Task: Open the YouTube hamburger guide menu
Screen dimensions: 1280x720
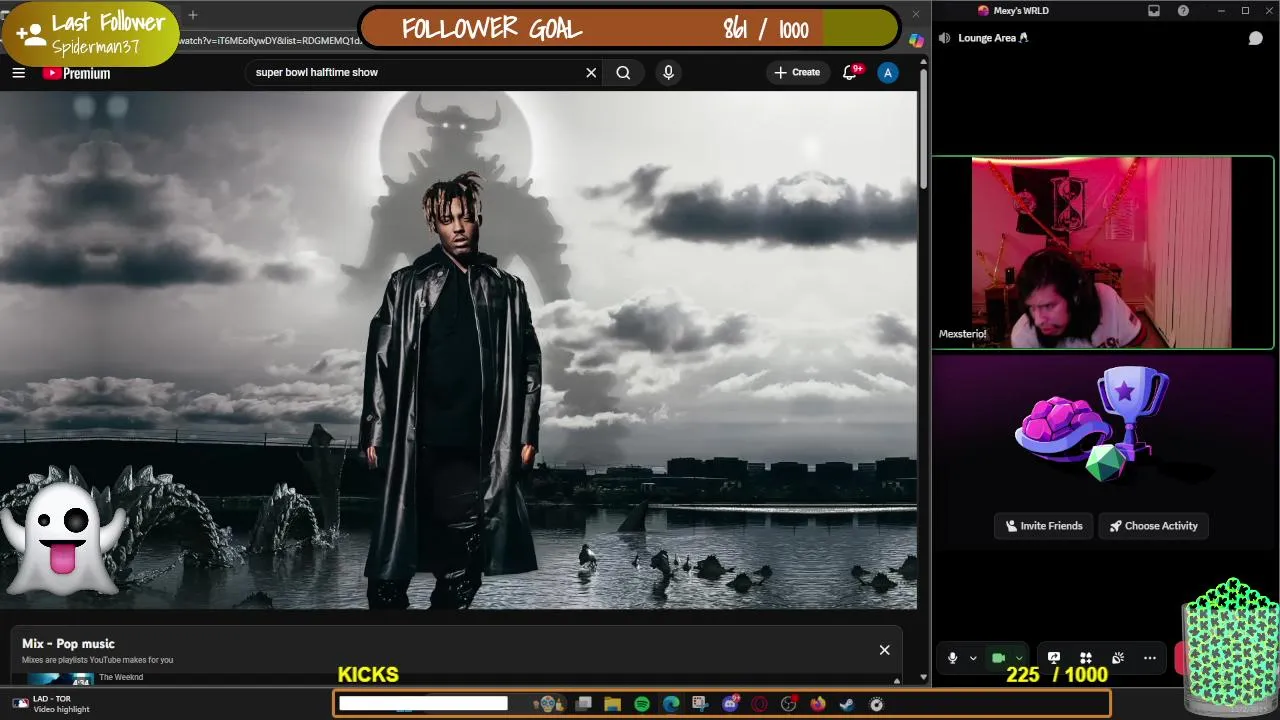Action: point(18,73)
